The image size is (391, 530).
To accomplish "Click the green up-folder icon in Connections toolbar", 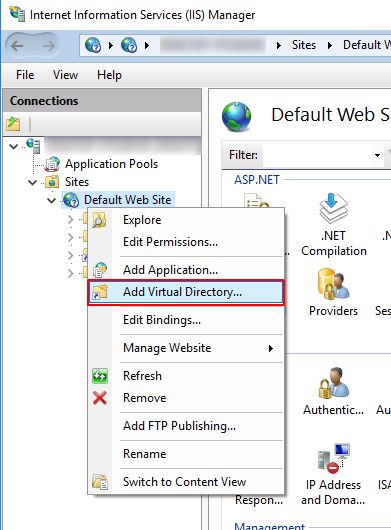I will [13, 124].
